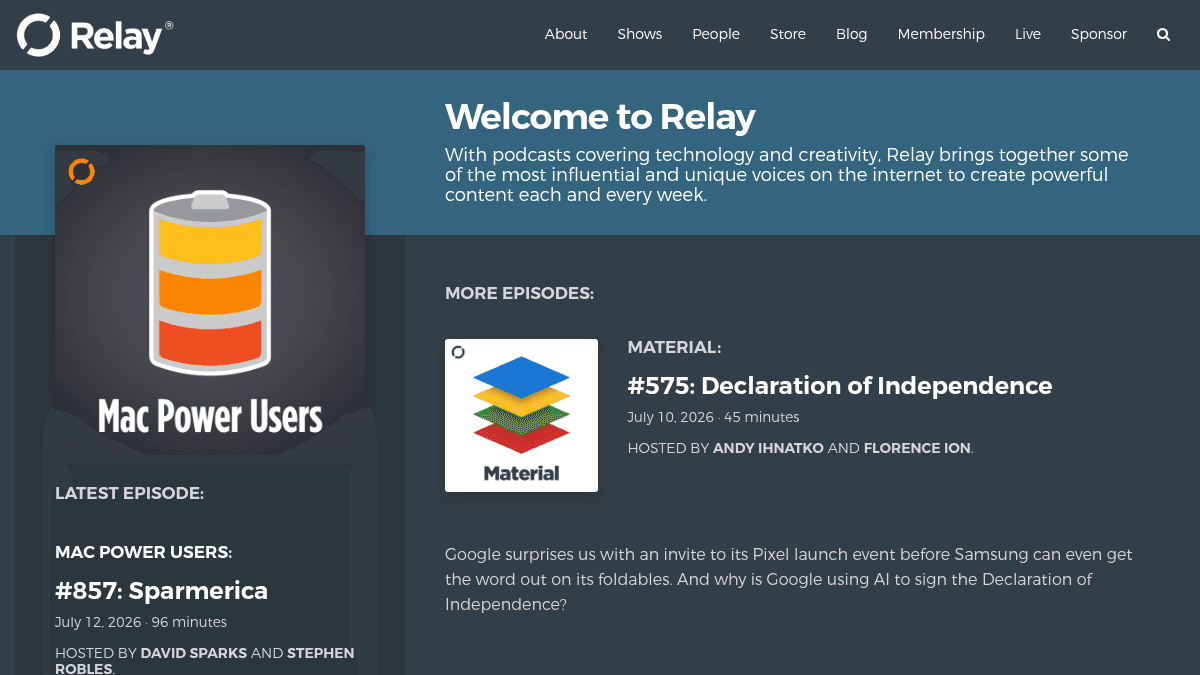The width and height of the screenshot is (1200, 675).
Task: Visit the Store from the navigation
Action: tap(788, 34)
